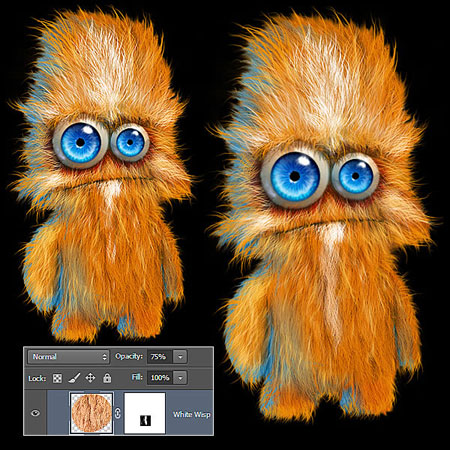Open the Fill slider arrow
Image resolution: width=450 pixels, height=450 pixels.
[x=180, y=378]
